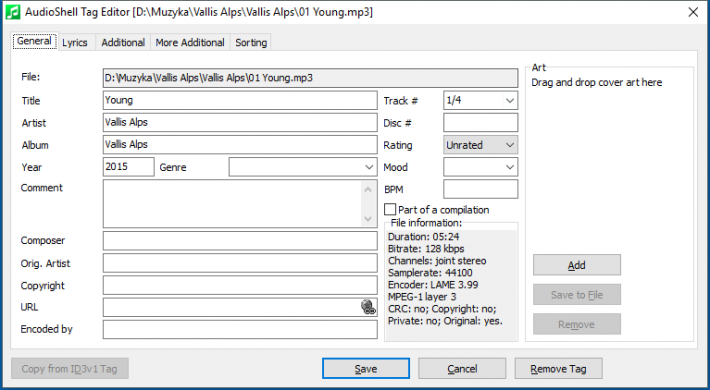Screen dimensions: 710x390
Task: Click the 'Encoder: LAME 3.99' line
Action: [x=433, y=285]
